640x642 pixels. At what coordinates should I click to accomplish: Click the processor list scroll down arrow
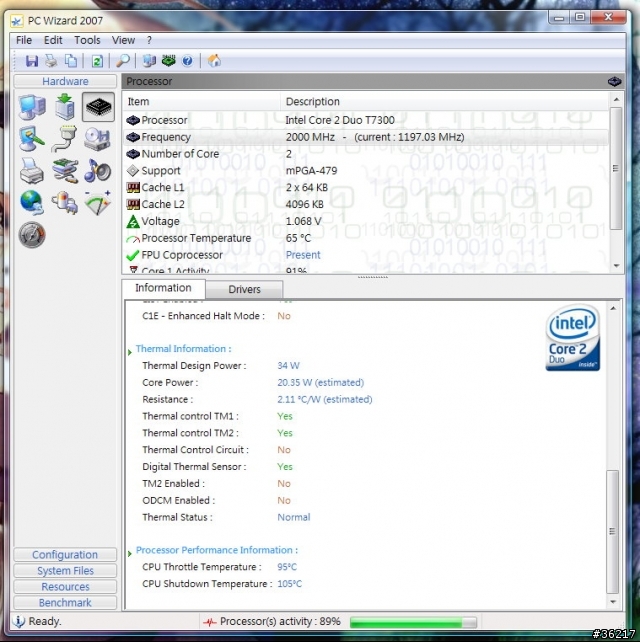click(x=616, y=266)
